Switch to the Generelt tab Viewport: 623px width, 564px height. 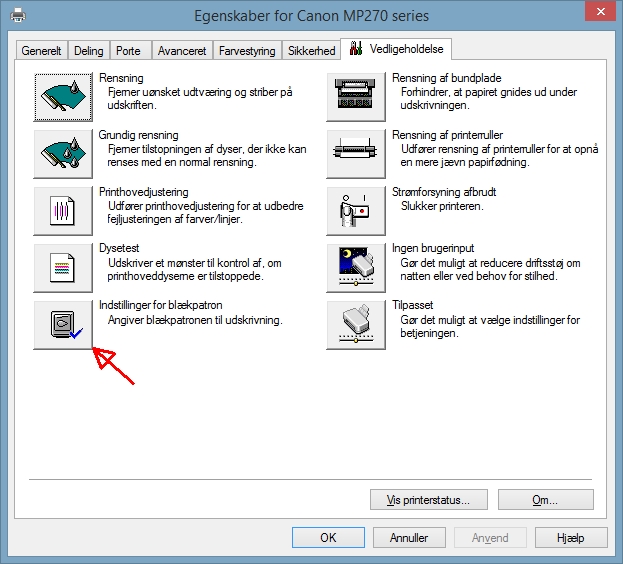point(42,51)
